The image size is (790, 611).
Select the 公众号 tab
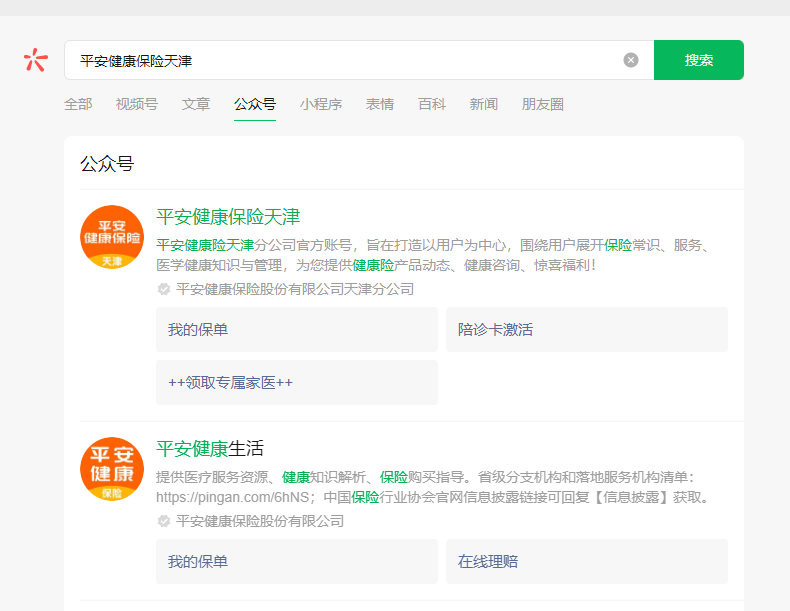point(255,104)
